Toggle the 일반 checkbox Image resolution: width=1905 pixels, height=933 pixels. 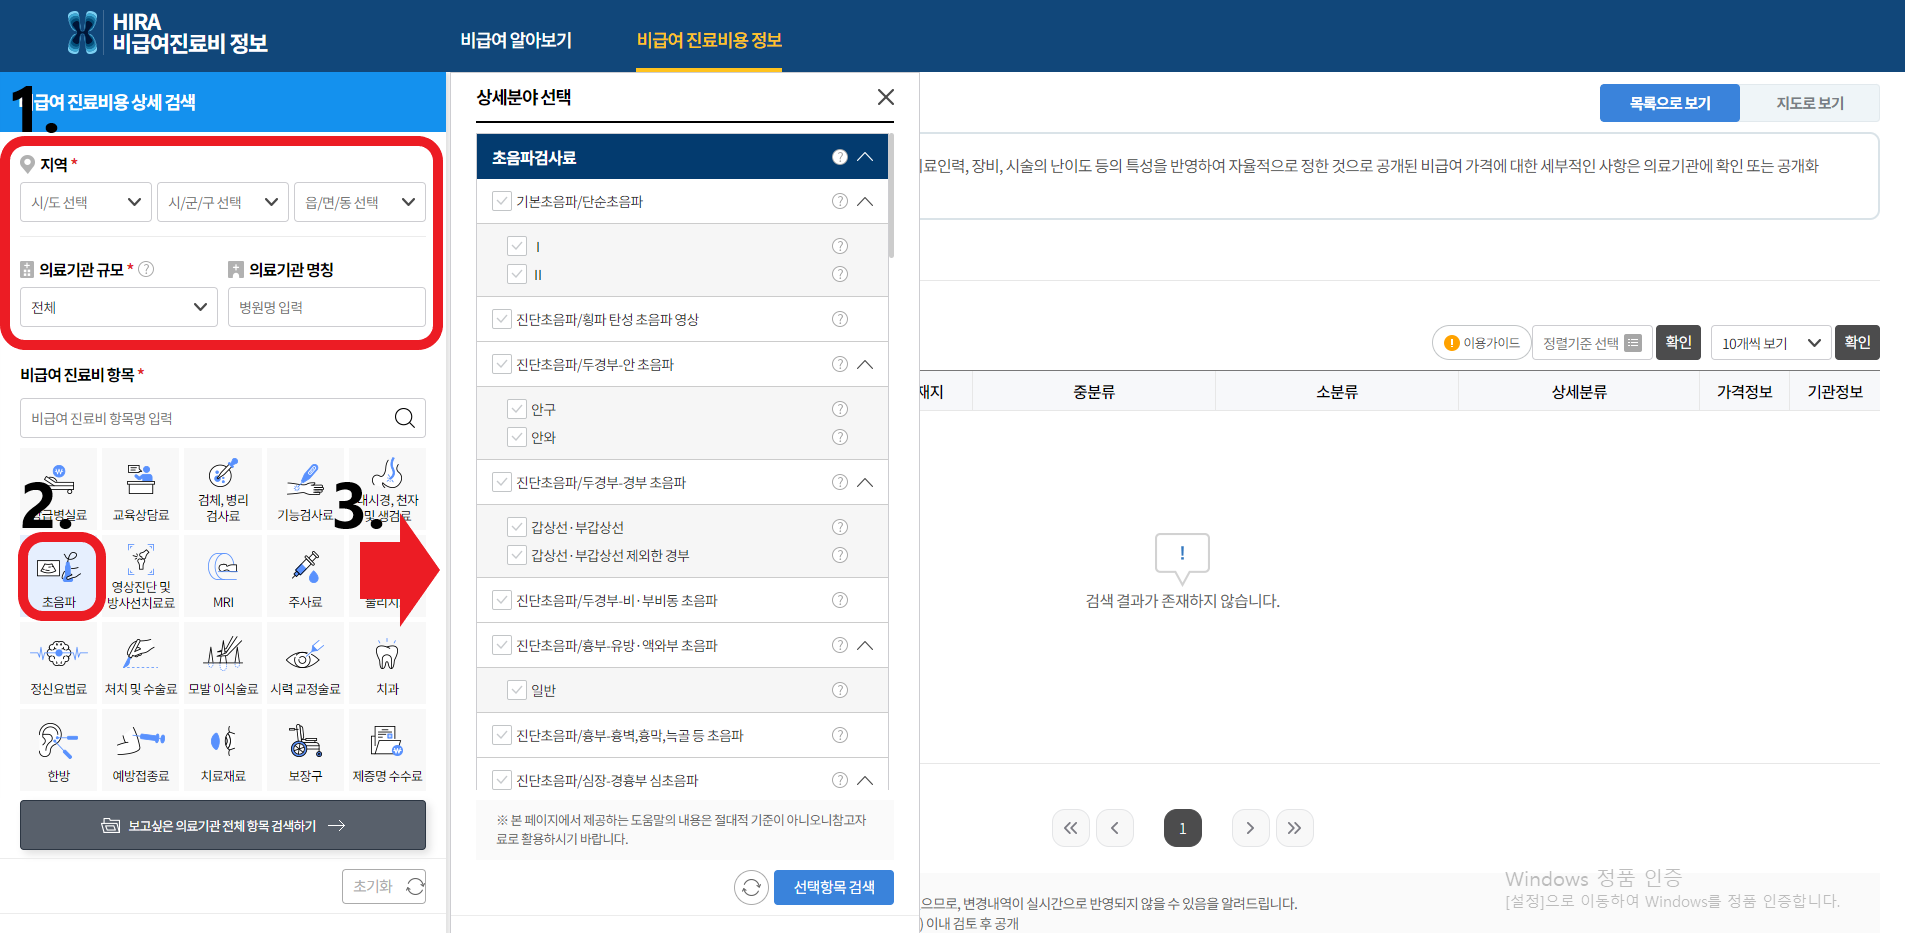pos(517,690)
